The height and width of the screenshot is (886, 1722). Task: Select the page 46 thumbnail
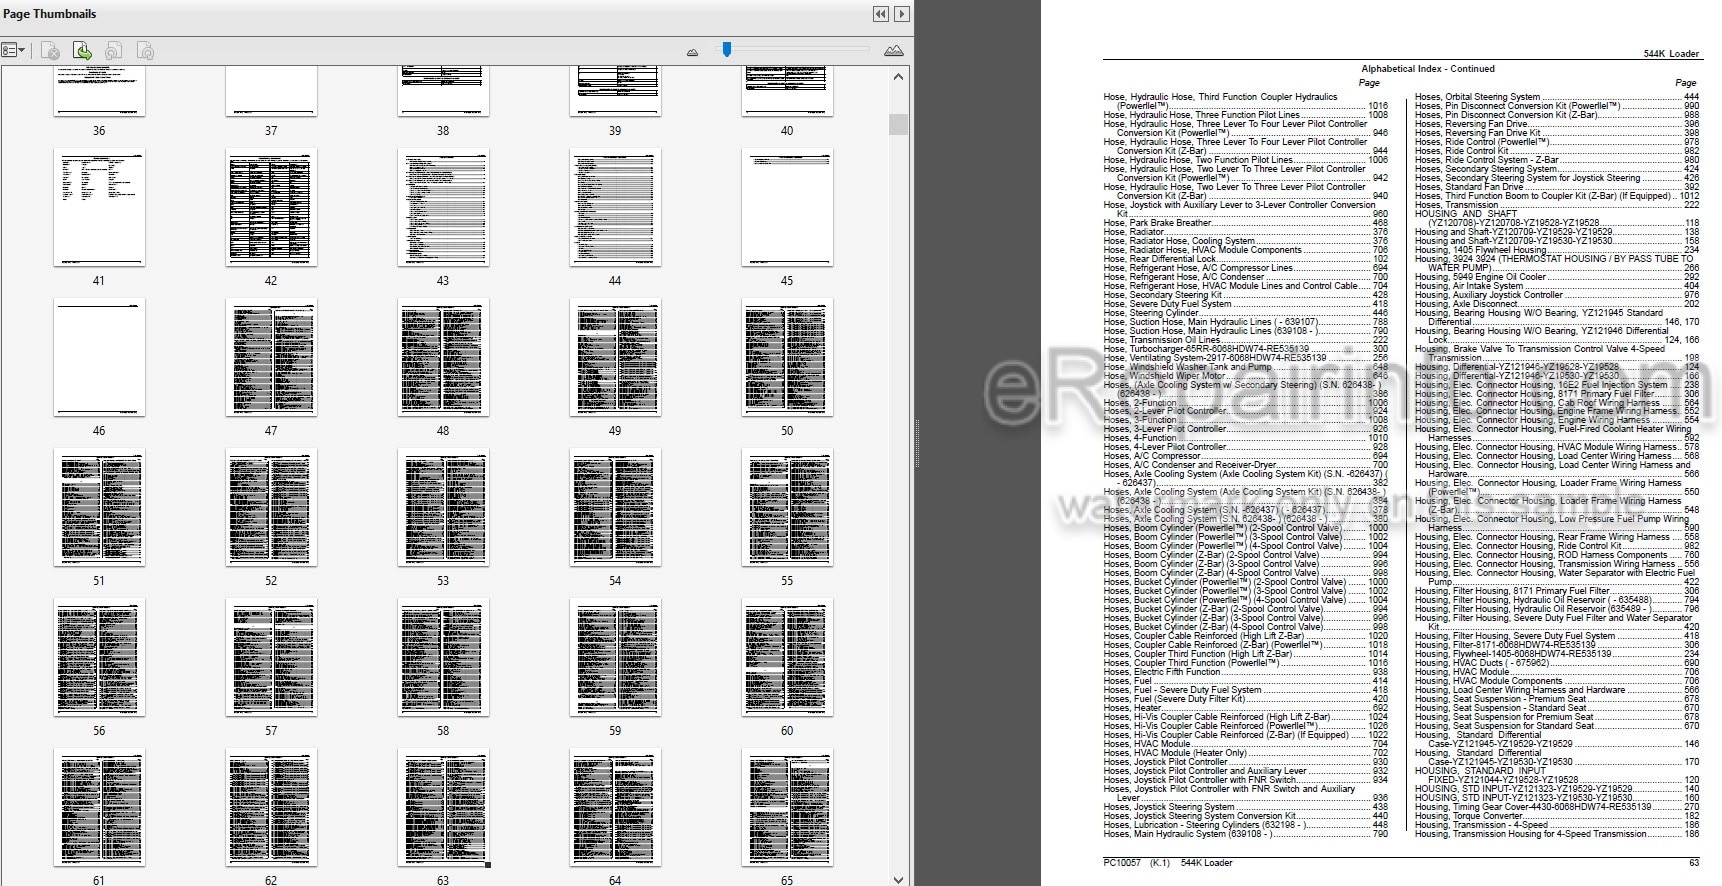point(99,358)
